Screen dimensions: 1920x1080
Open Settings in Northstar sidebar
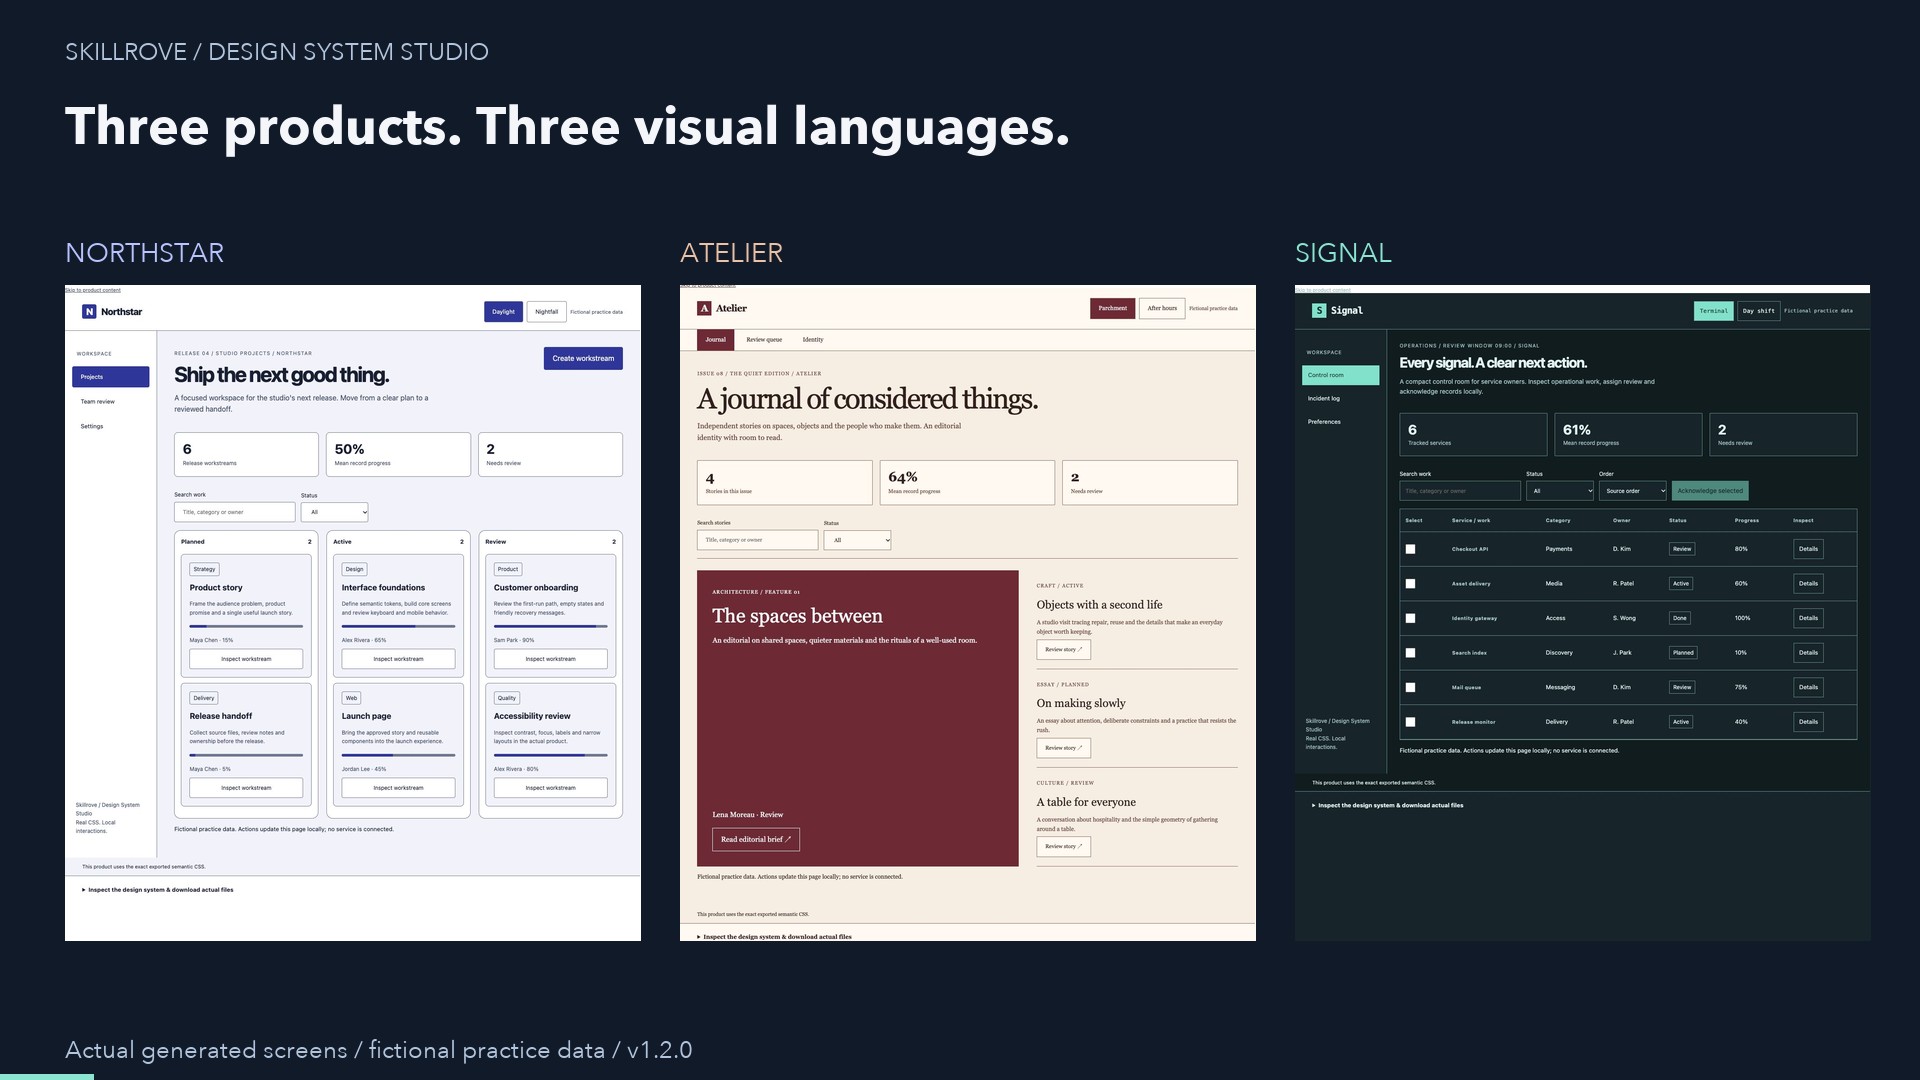[x=111, y=426]
